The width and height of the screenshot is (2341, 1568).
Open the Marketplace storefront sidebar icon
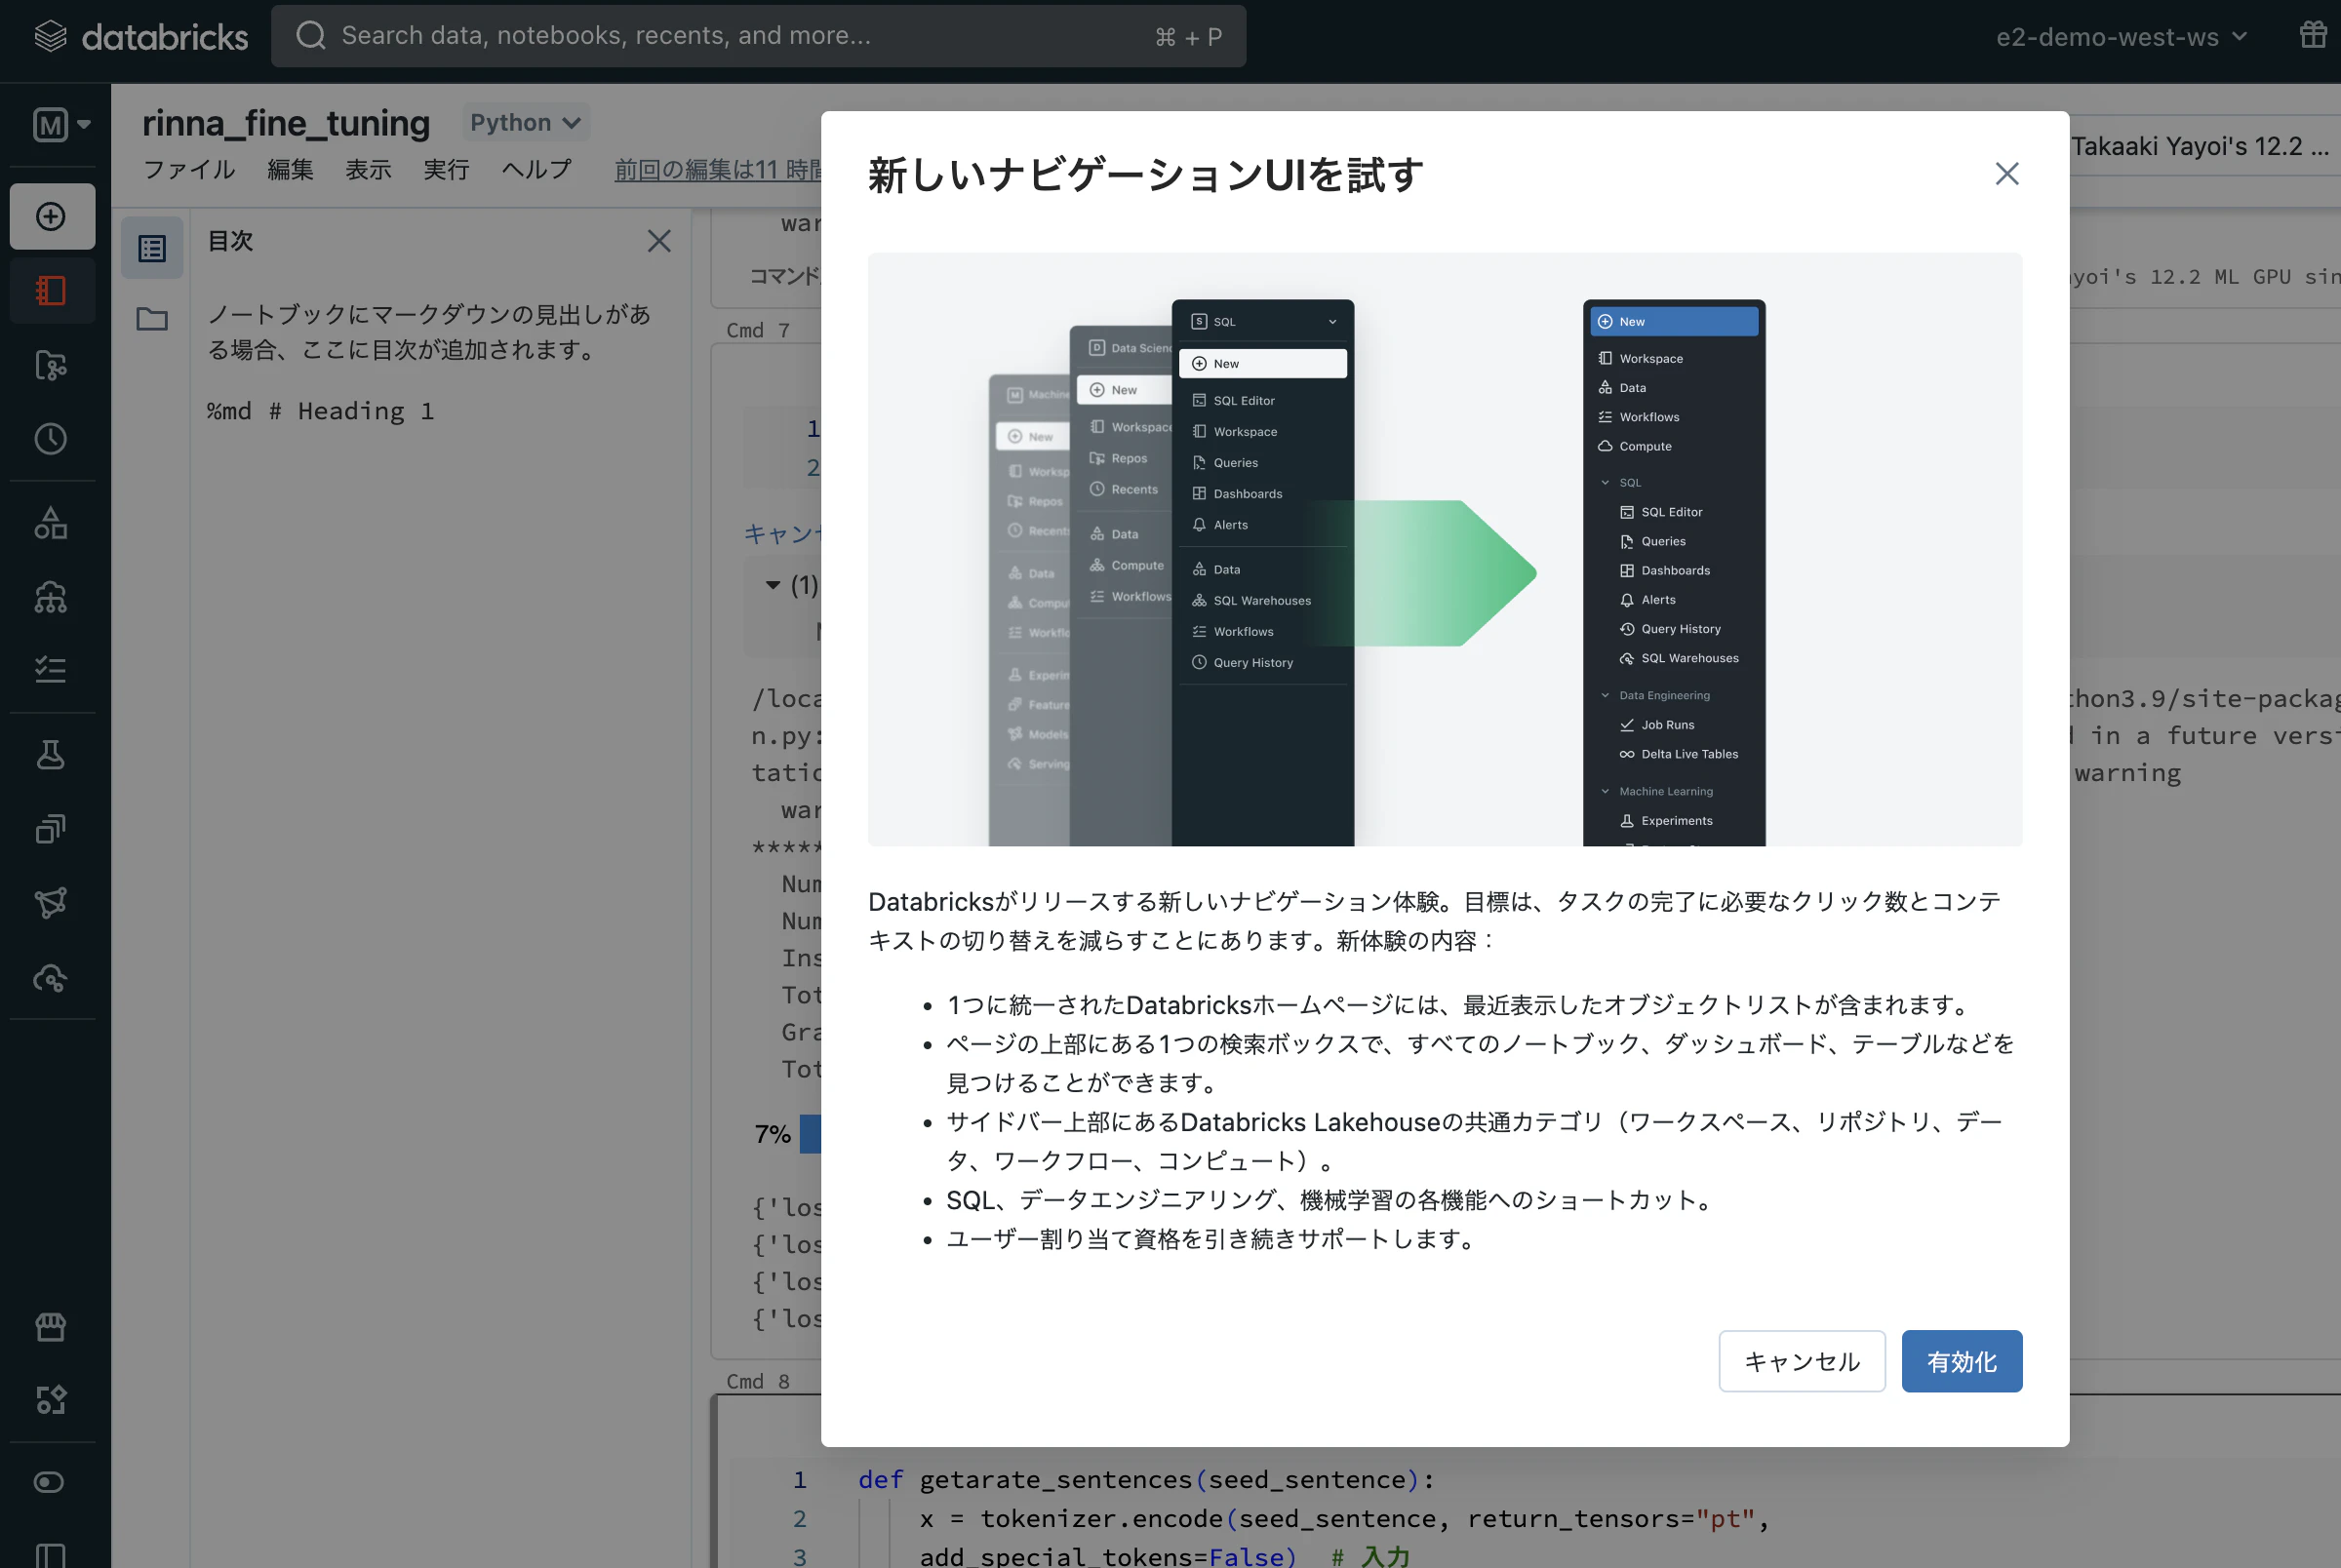pos(51,1327)
